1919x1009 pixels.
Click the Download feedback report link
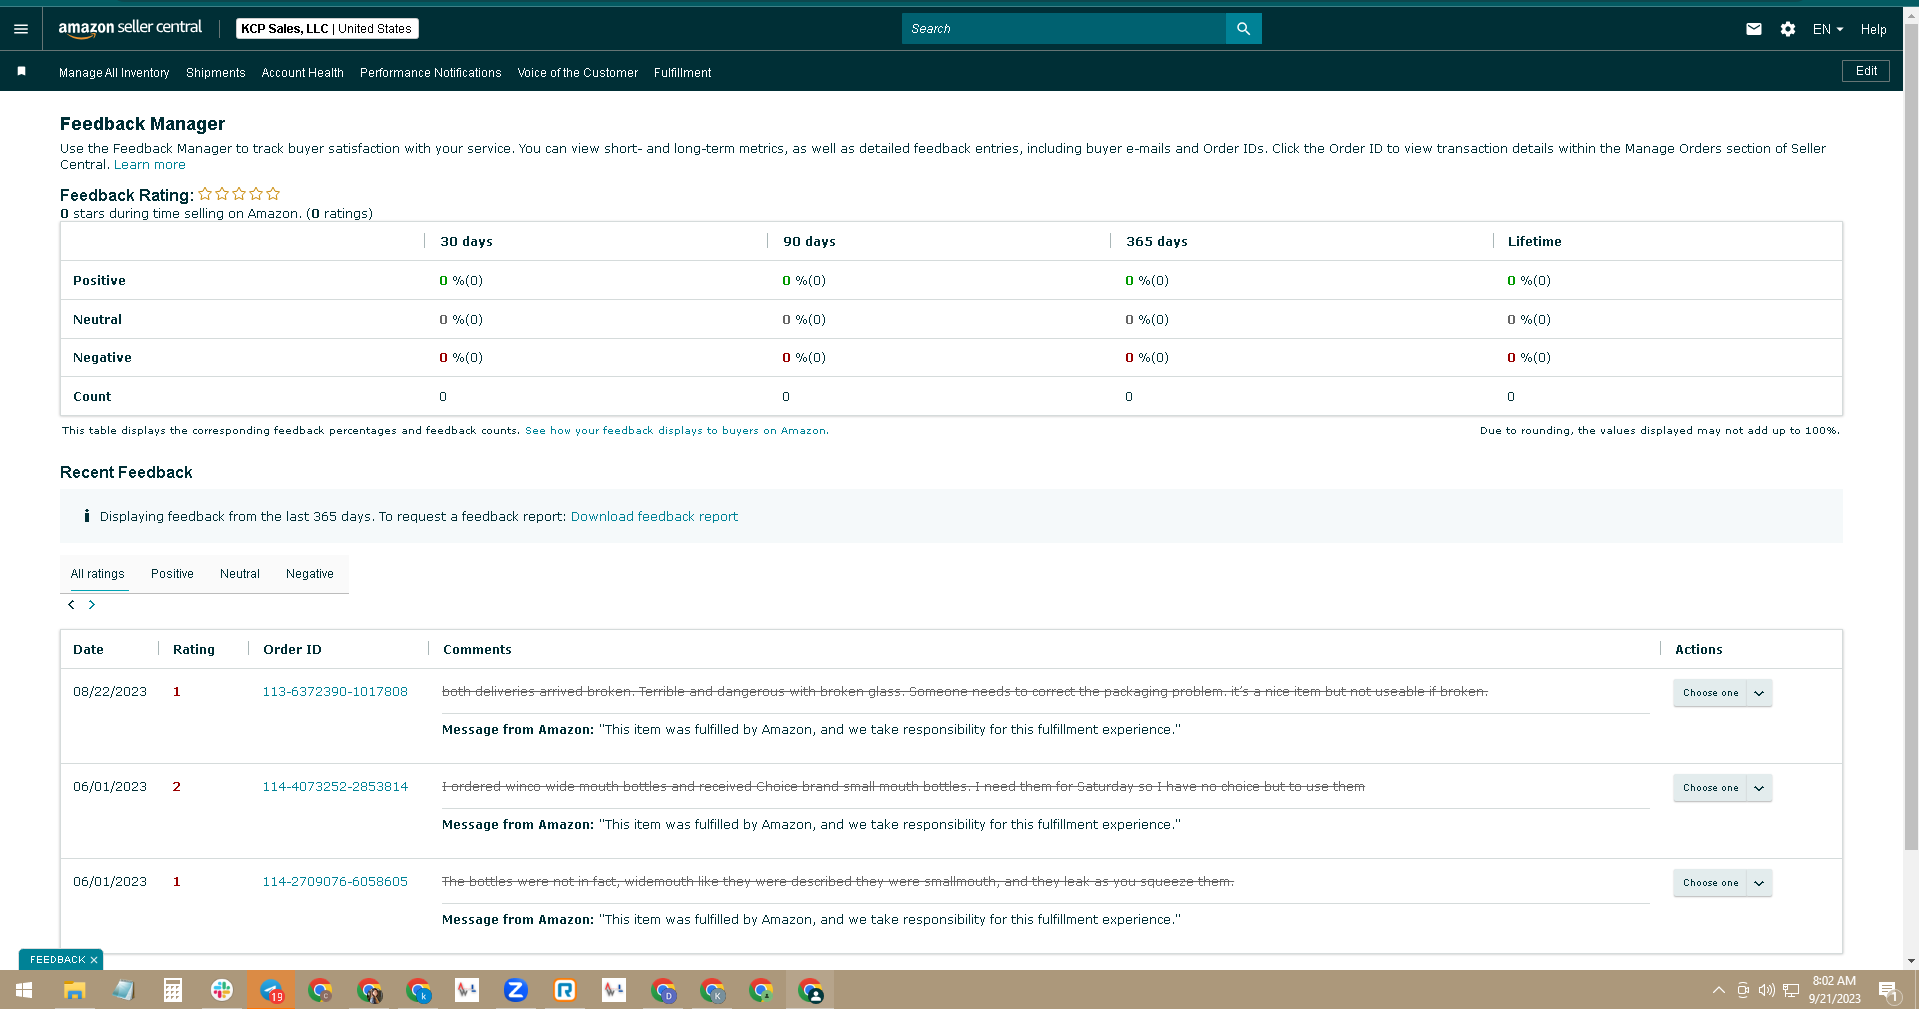(x=654, y=517)
